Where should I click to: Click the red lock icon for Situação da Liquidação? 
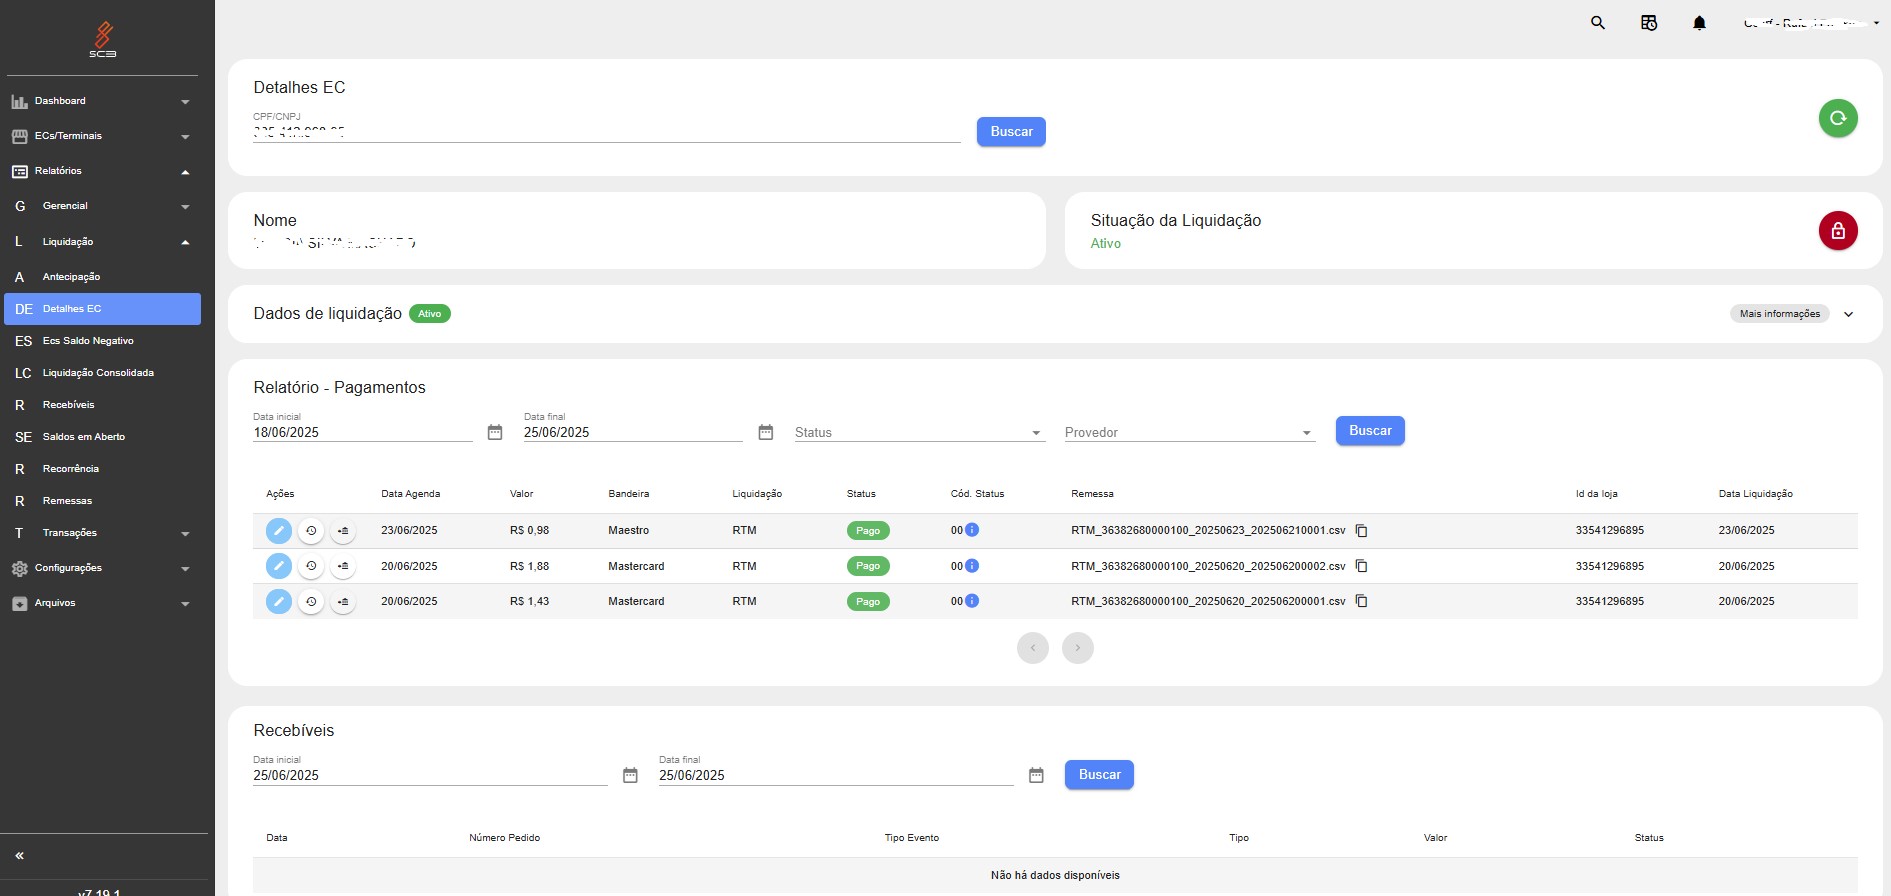(x=1837, y=231)
